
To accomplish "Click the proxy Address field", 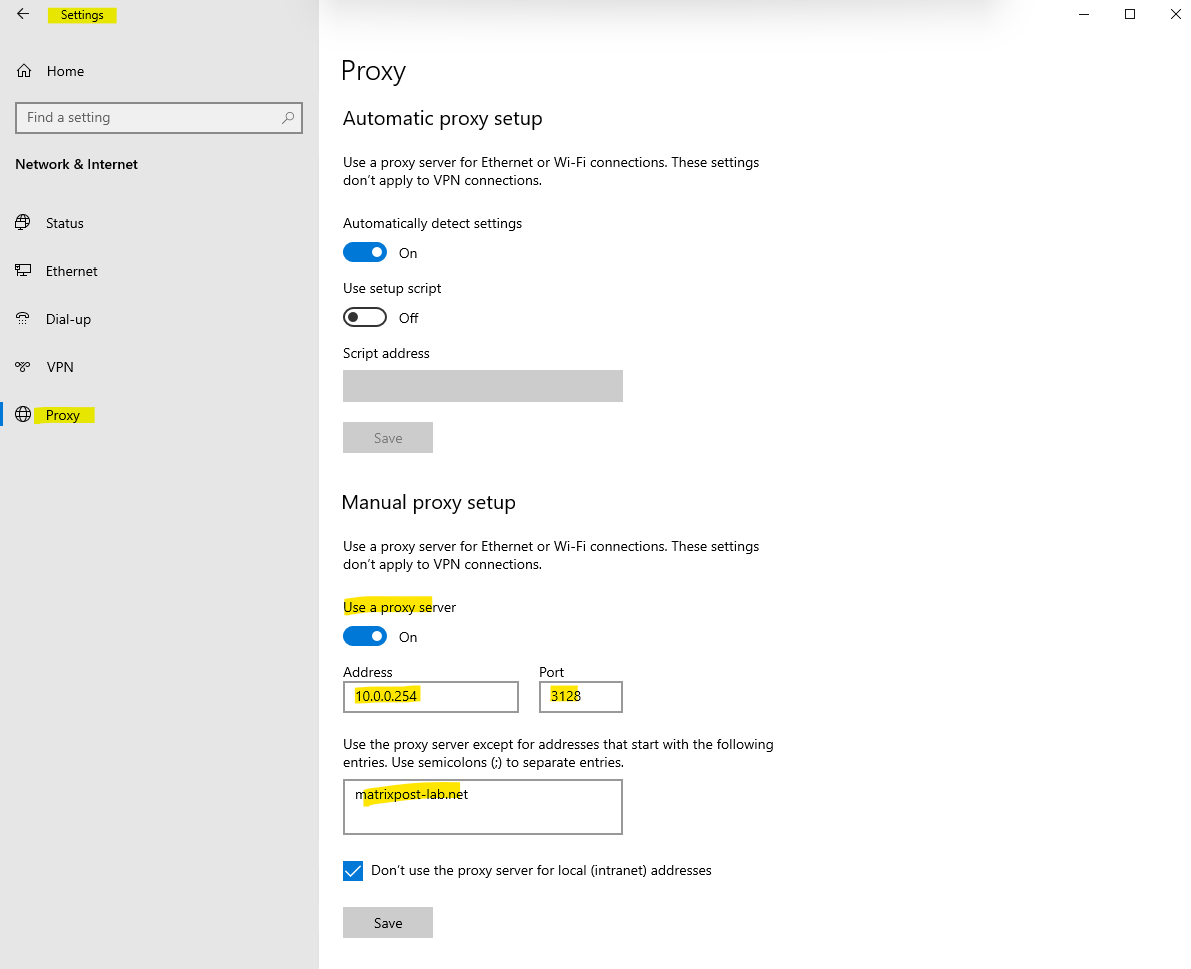I will tap(431, 696).
